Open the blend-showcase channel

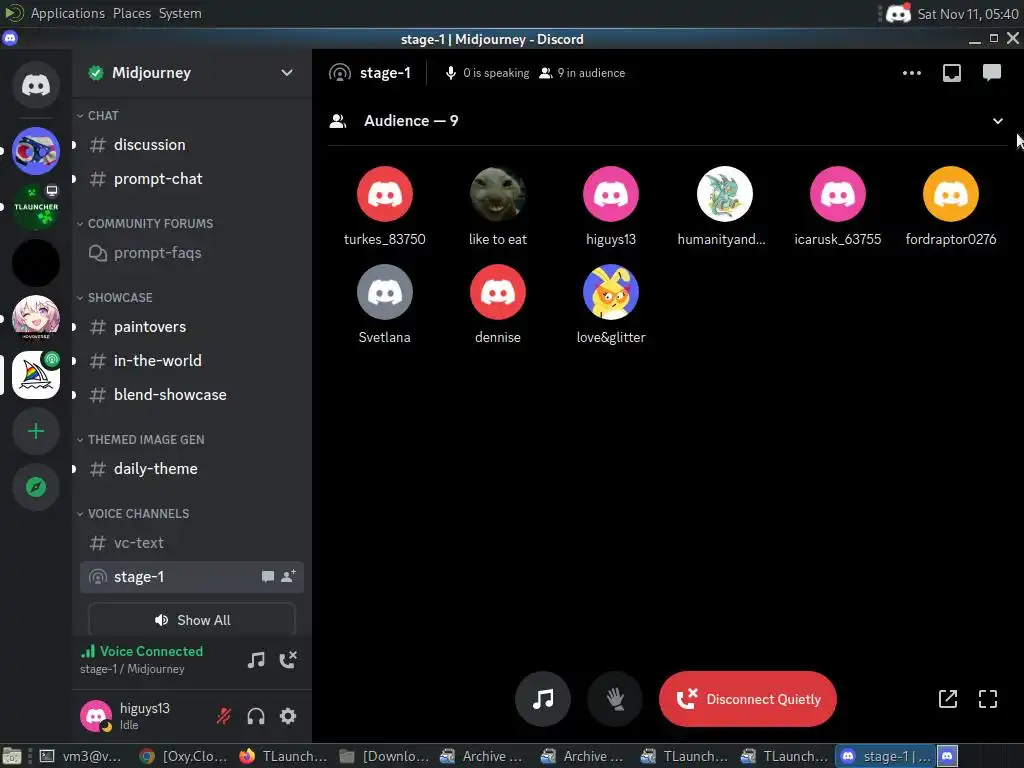click(191, 395)
